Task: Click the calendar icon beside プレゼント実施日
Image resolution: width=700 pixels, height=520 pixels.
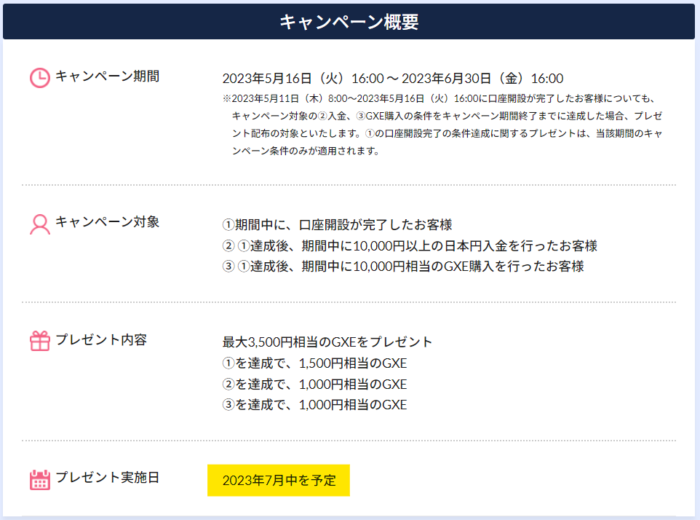Action: click(40, 480)
